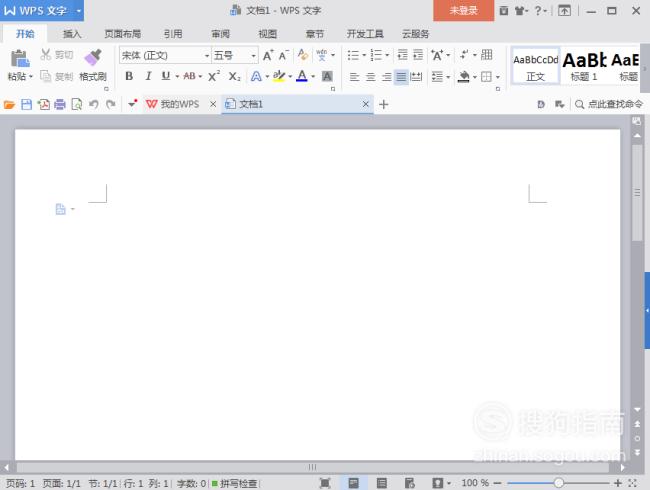The height and width of the screenshot is (490, 650).
Task: Open the show/hide table grid icon
Action: pyautogui.click(x=487, y=55)
